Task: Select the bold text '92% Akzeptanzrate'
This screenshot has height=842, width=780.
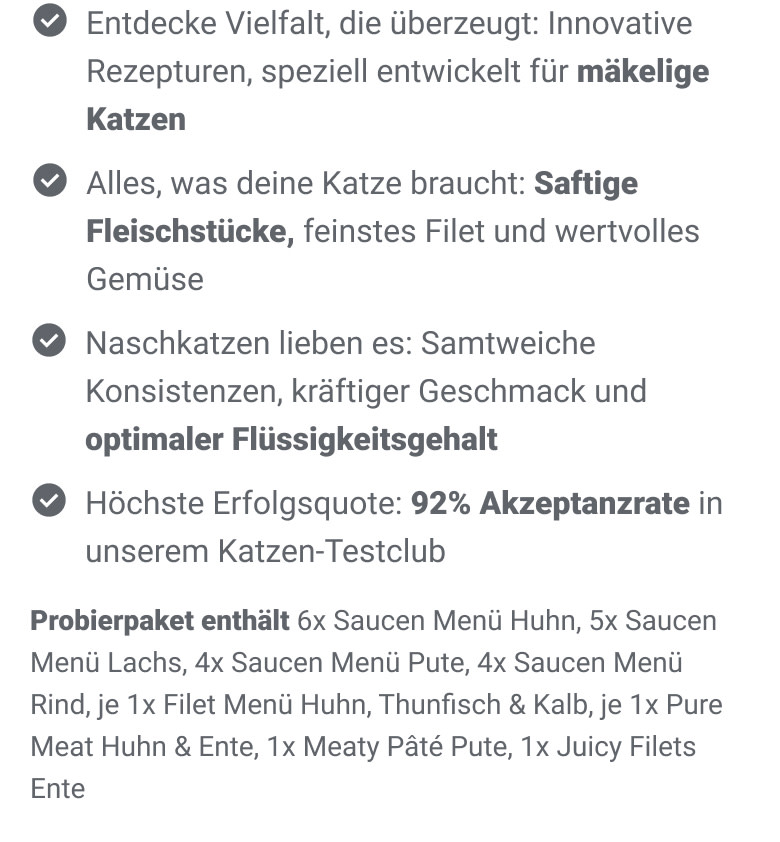Action: pyautogui.click(x=550, y=504)
